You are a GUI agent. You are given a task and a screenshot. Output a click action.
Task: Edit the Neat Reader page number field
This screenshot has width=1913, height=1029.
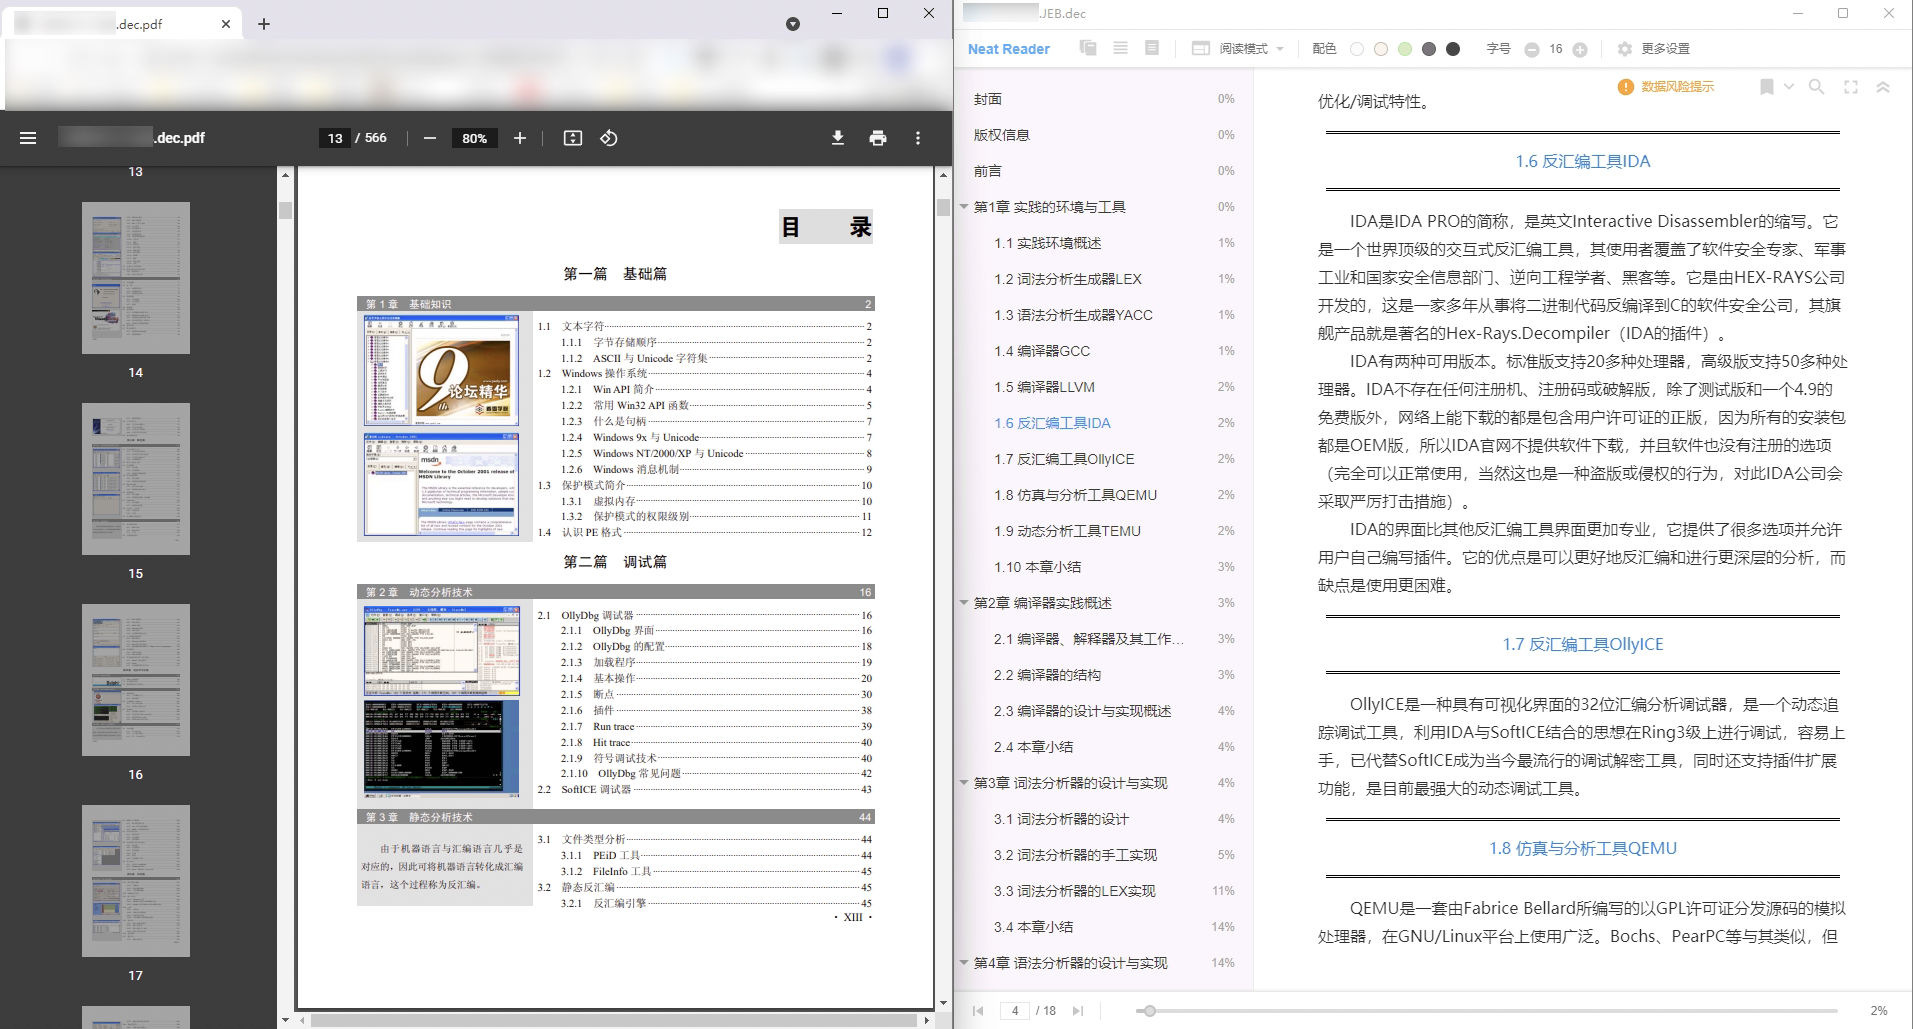click(x=1015, y=1011)
